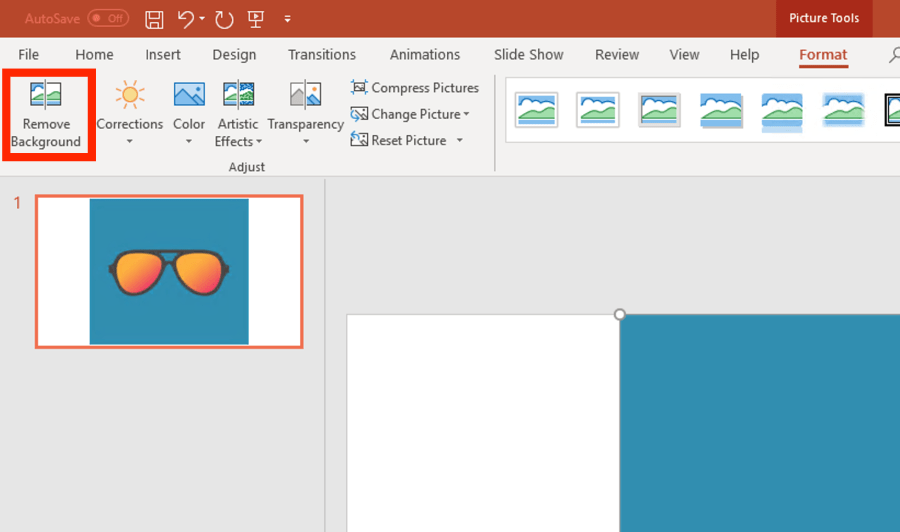The image size is (900, 532).
Task: Open the Undo history dropdown
Action: tap(202, 19)
